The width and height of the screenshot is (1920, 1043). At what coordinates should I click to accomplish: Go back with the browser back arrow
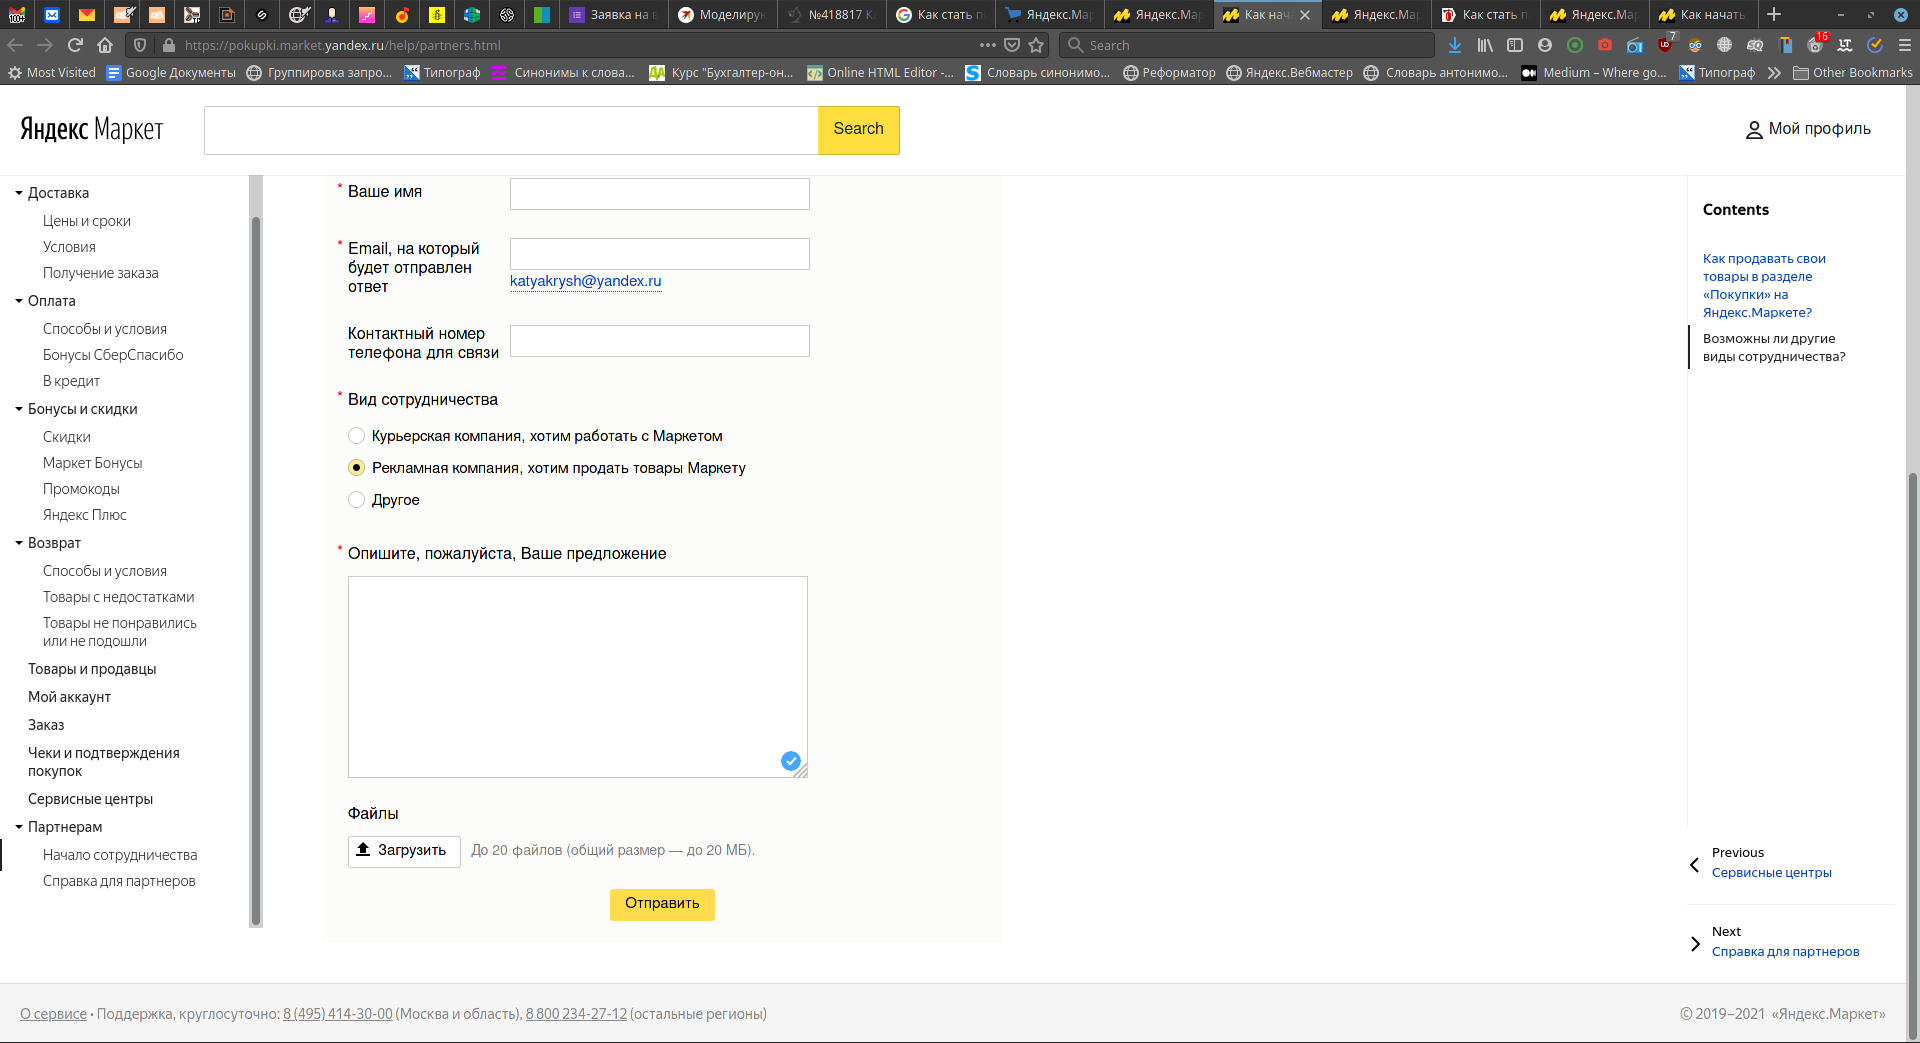pos(15,45)
